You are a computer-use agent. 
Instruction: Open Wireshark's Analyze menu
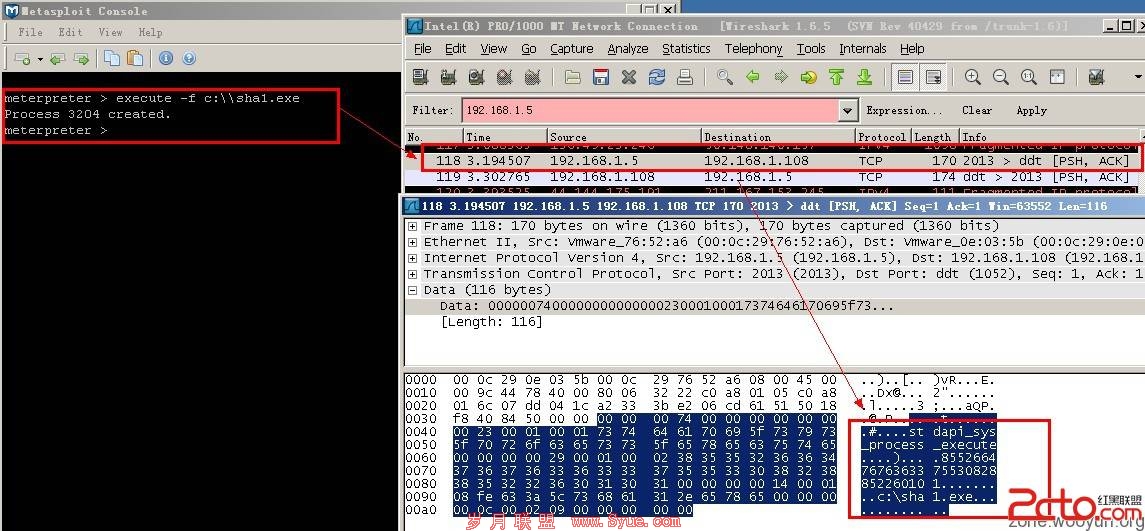point(627,49)
